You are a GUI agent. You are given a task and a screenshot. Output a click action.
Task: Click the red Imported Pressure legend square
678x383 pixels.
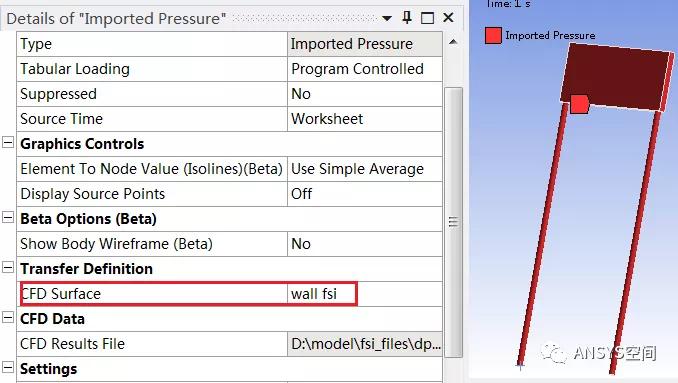[x=493, y=35]
